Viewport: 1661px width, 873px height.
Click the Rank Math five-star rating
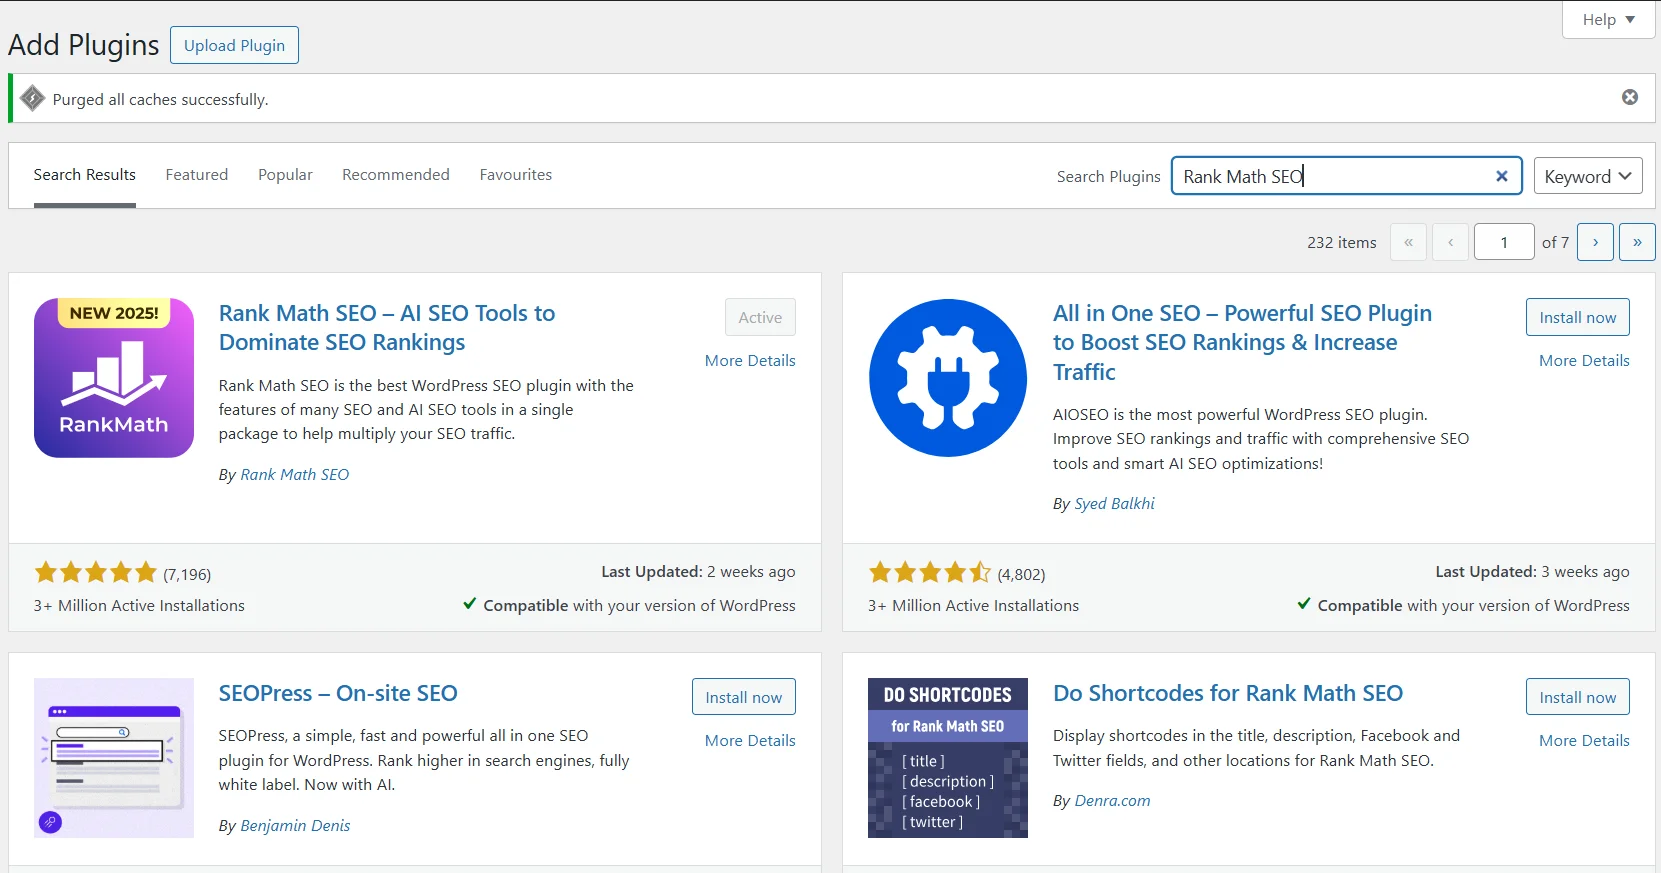point(96,572)
